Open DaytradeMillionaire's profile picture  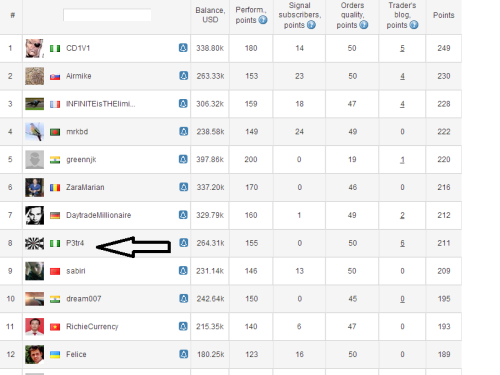[34, 215]
